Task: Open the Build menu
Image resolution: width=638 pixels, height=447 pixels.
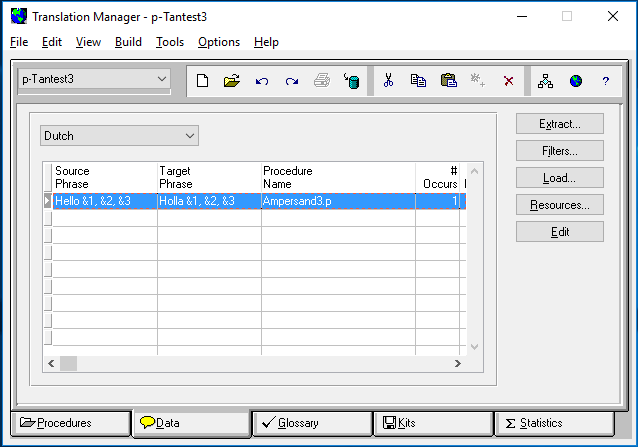Action: (x=128, y=42)
